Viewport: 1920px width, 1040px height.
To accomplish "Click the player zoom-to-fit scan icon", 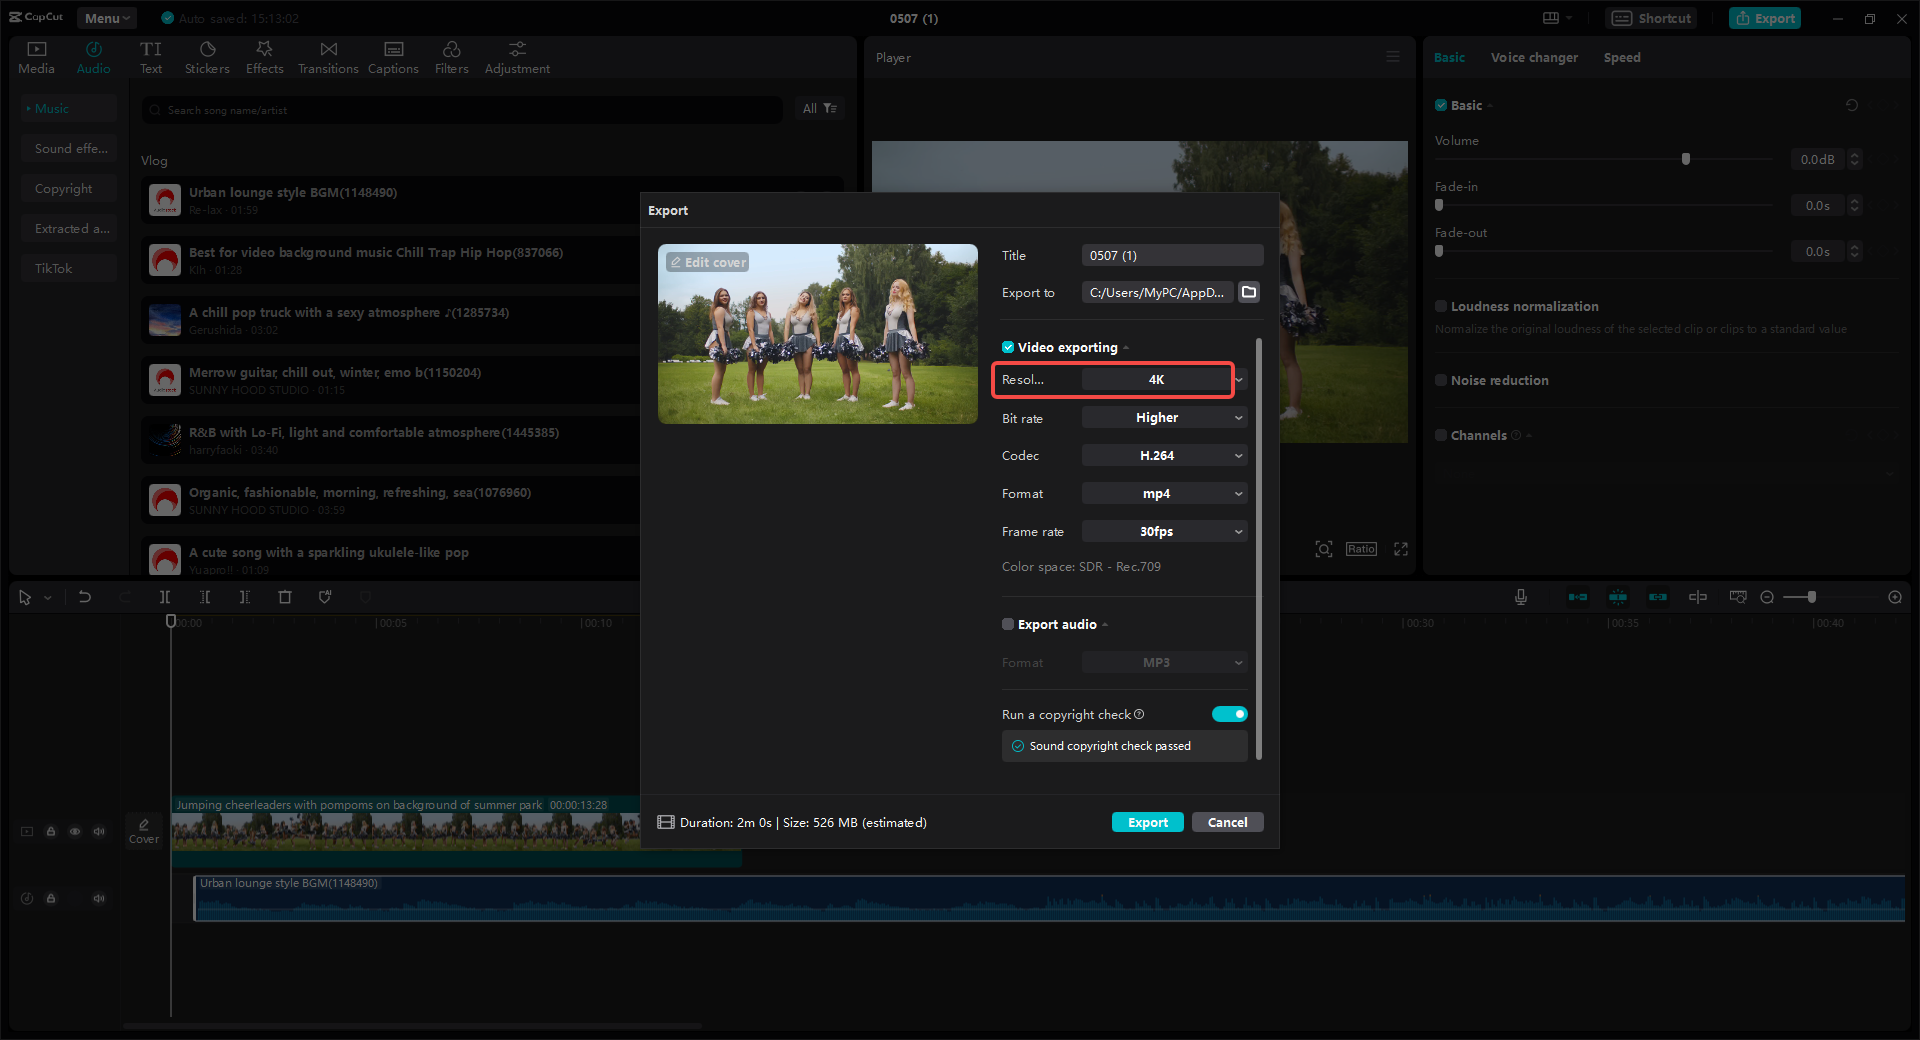I will pos(1324,549).
